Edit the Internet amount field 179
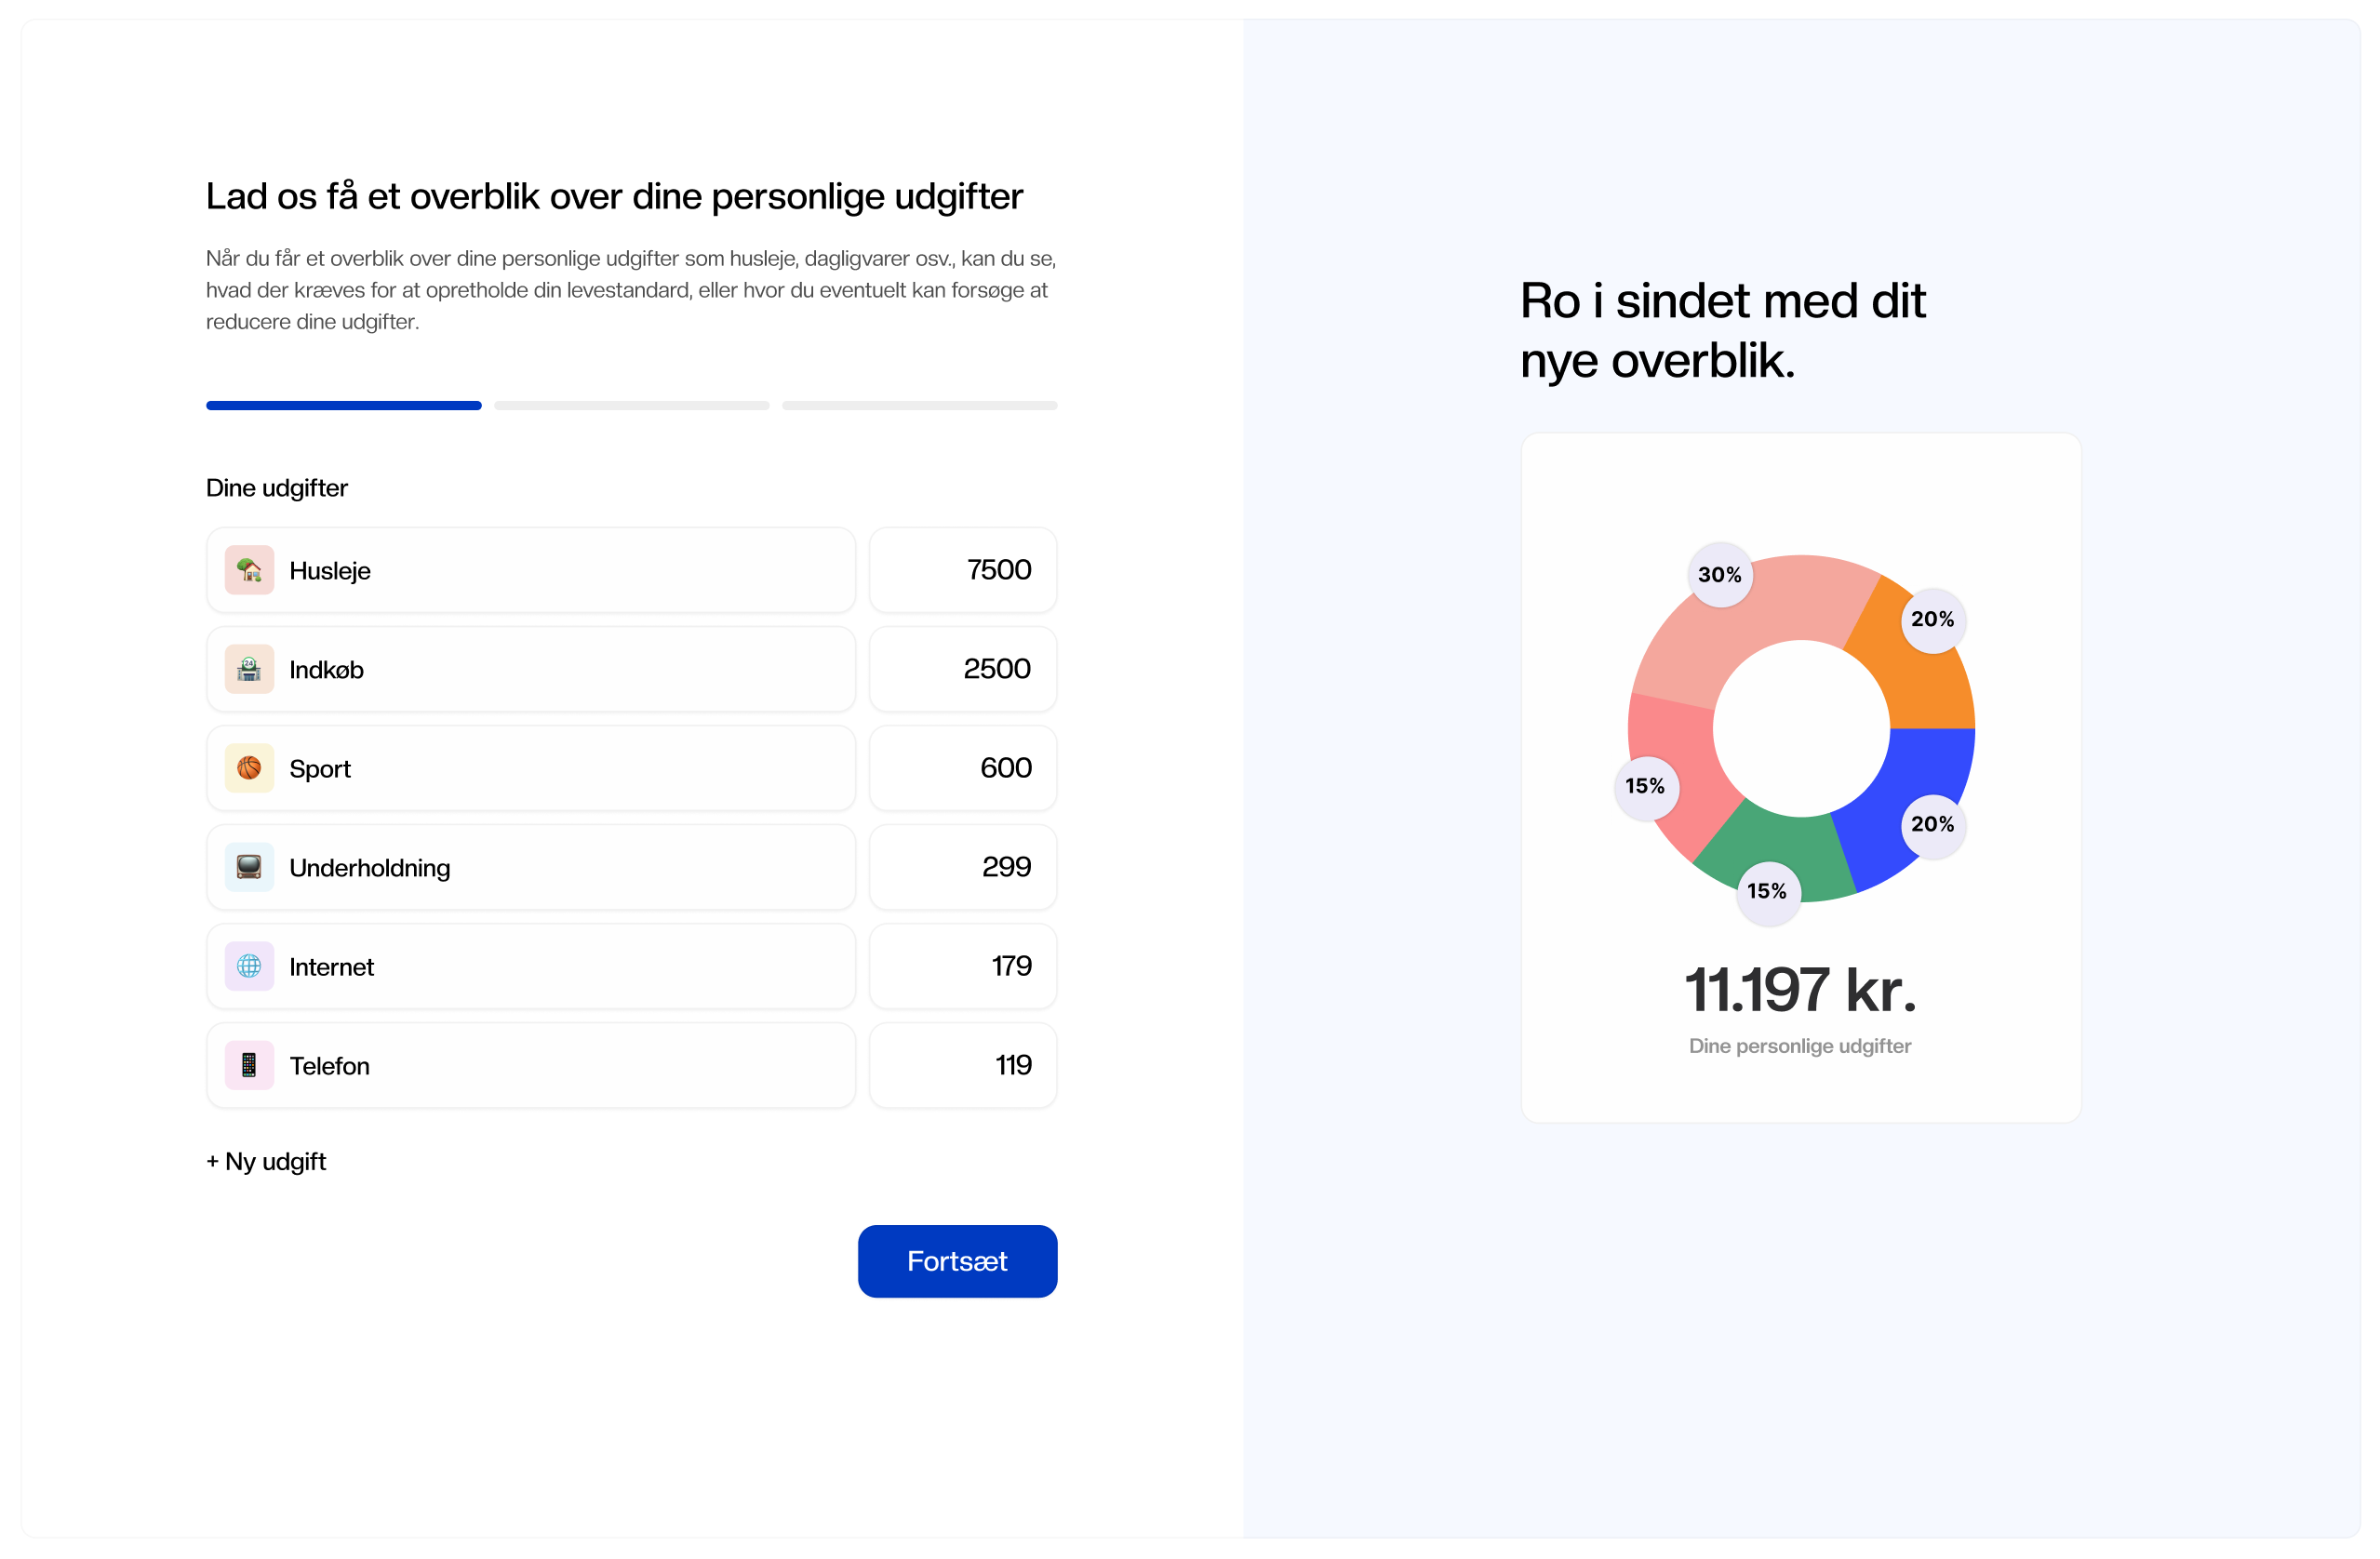 tap(963, 966)
